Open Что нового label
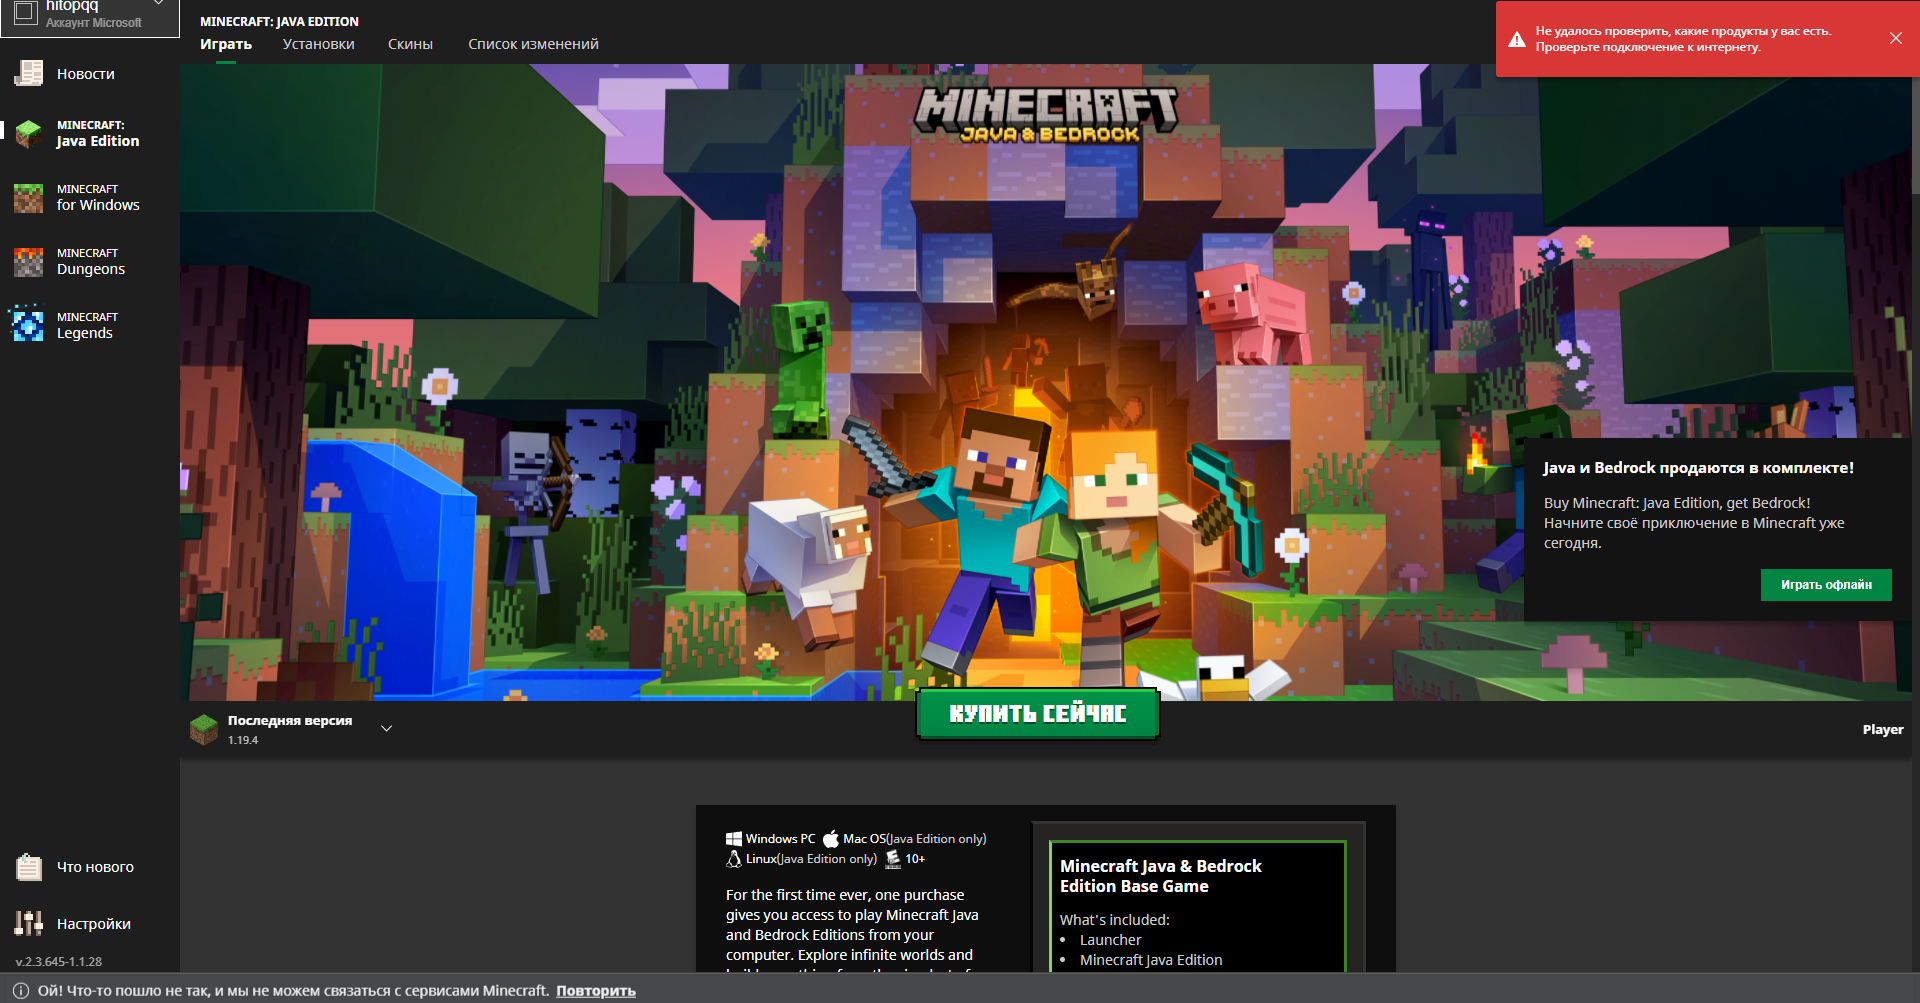1920x1003 pixels. [95, 867]
